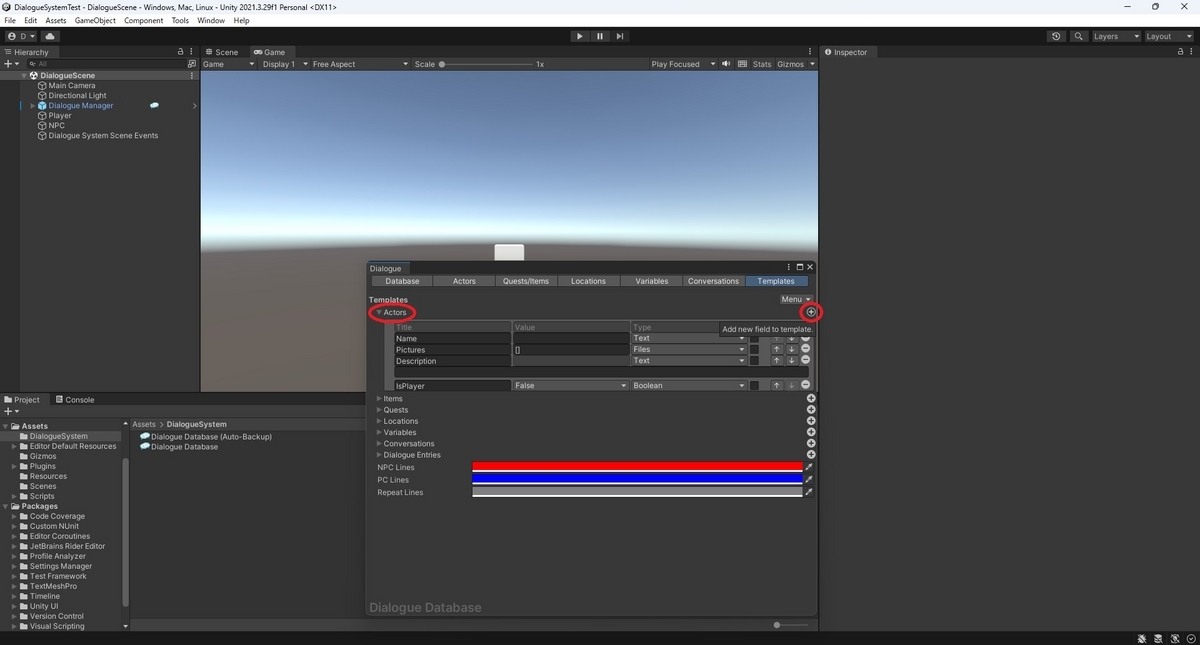Open the Quests/Items tab
1200x645 pixels.
point(526,281)
